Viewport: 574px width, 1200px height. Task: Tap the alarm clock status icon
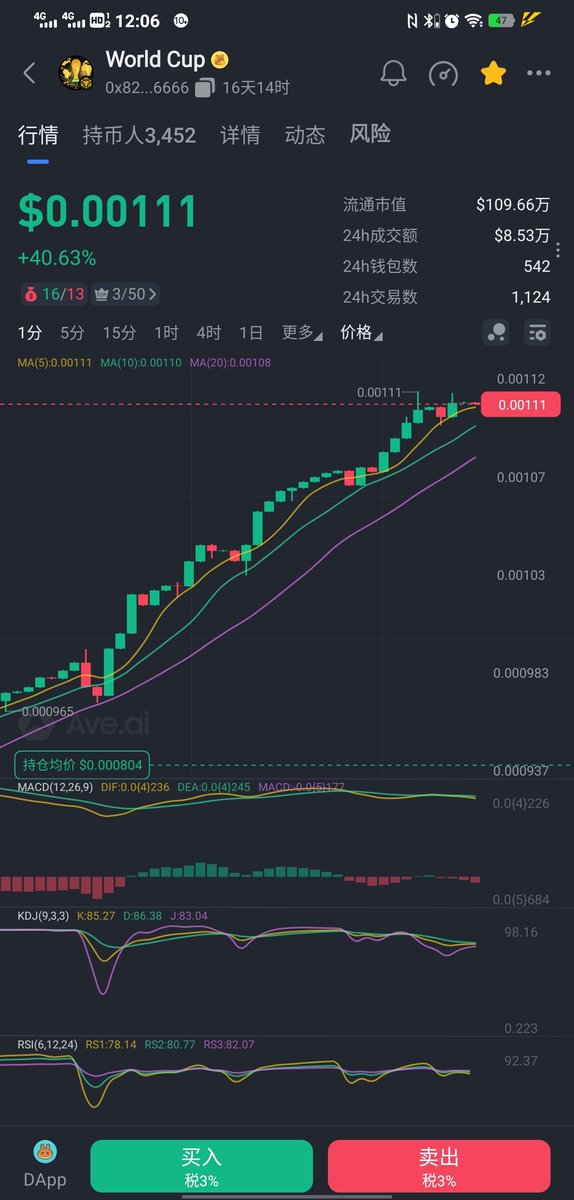[452, 20]
